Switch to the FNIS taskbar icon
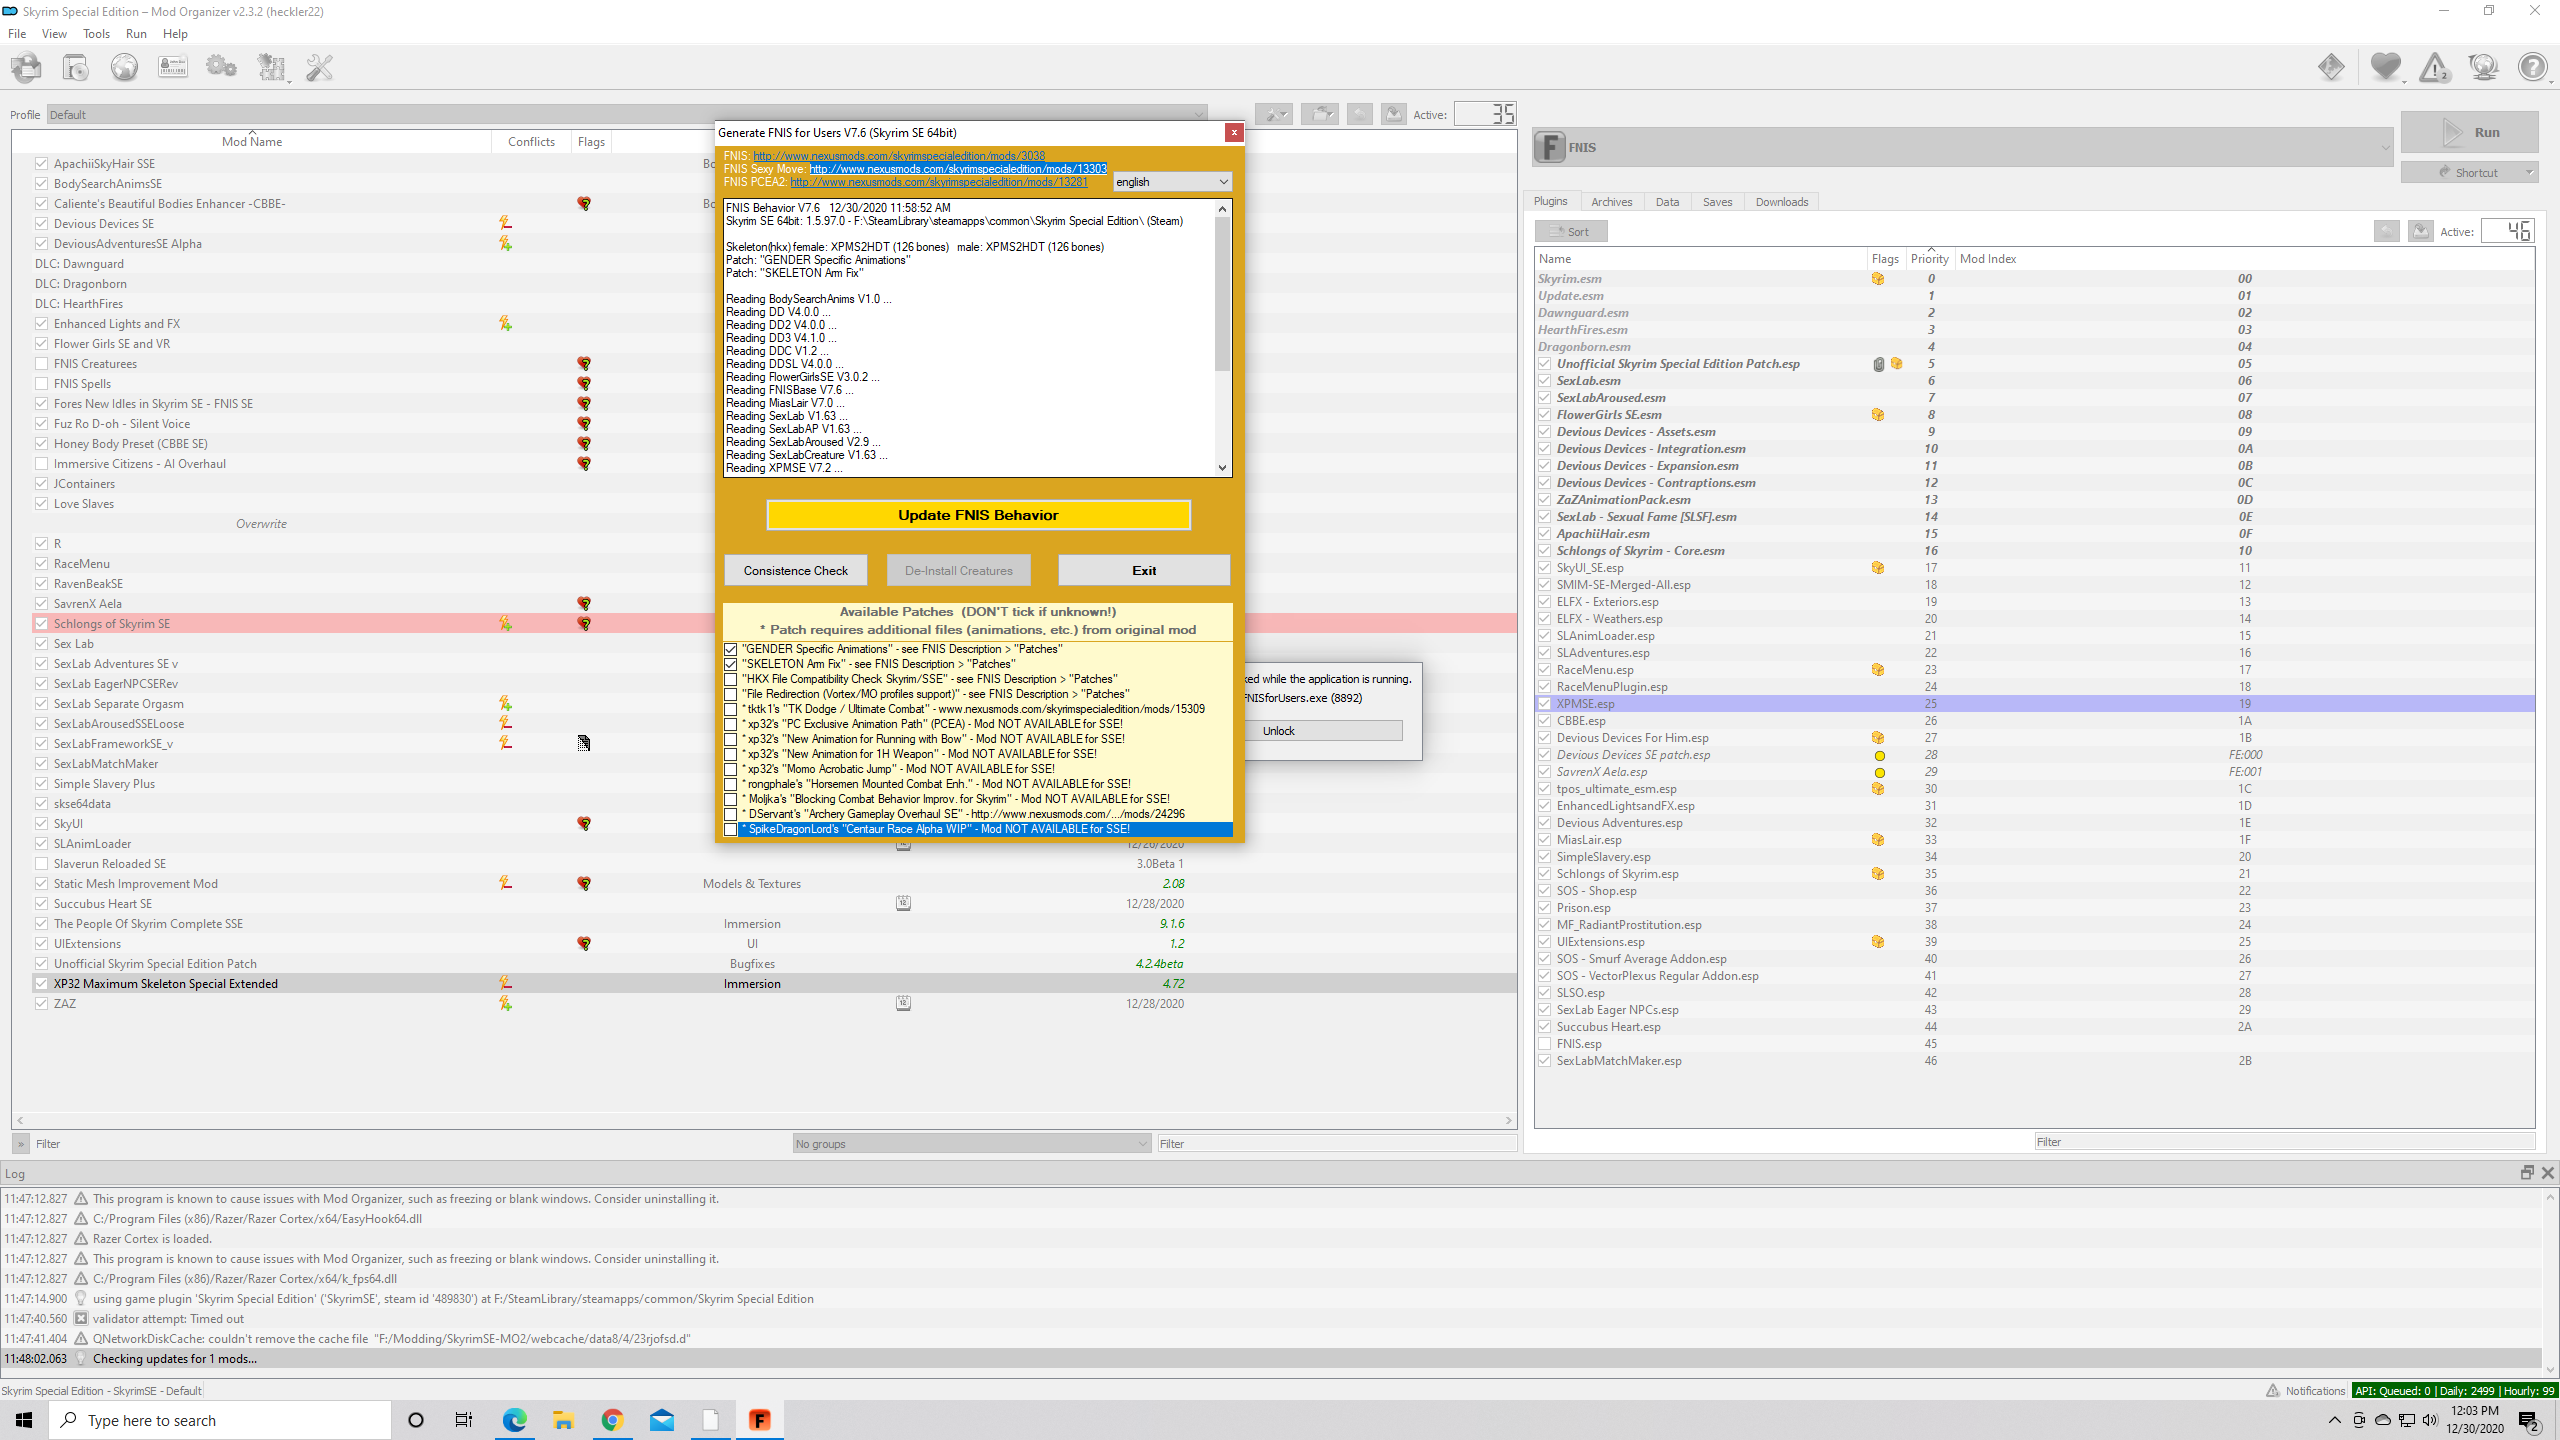The height and width of the screenshot is (1440, 2560). (x=760, y=1420)
